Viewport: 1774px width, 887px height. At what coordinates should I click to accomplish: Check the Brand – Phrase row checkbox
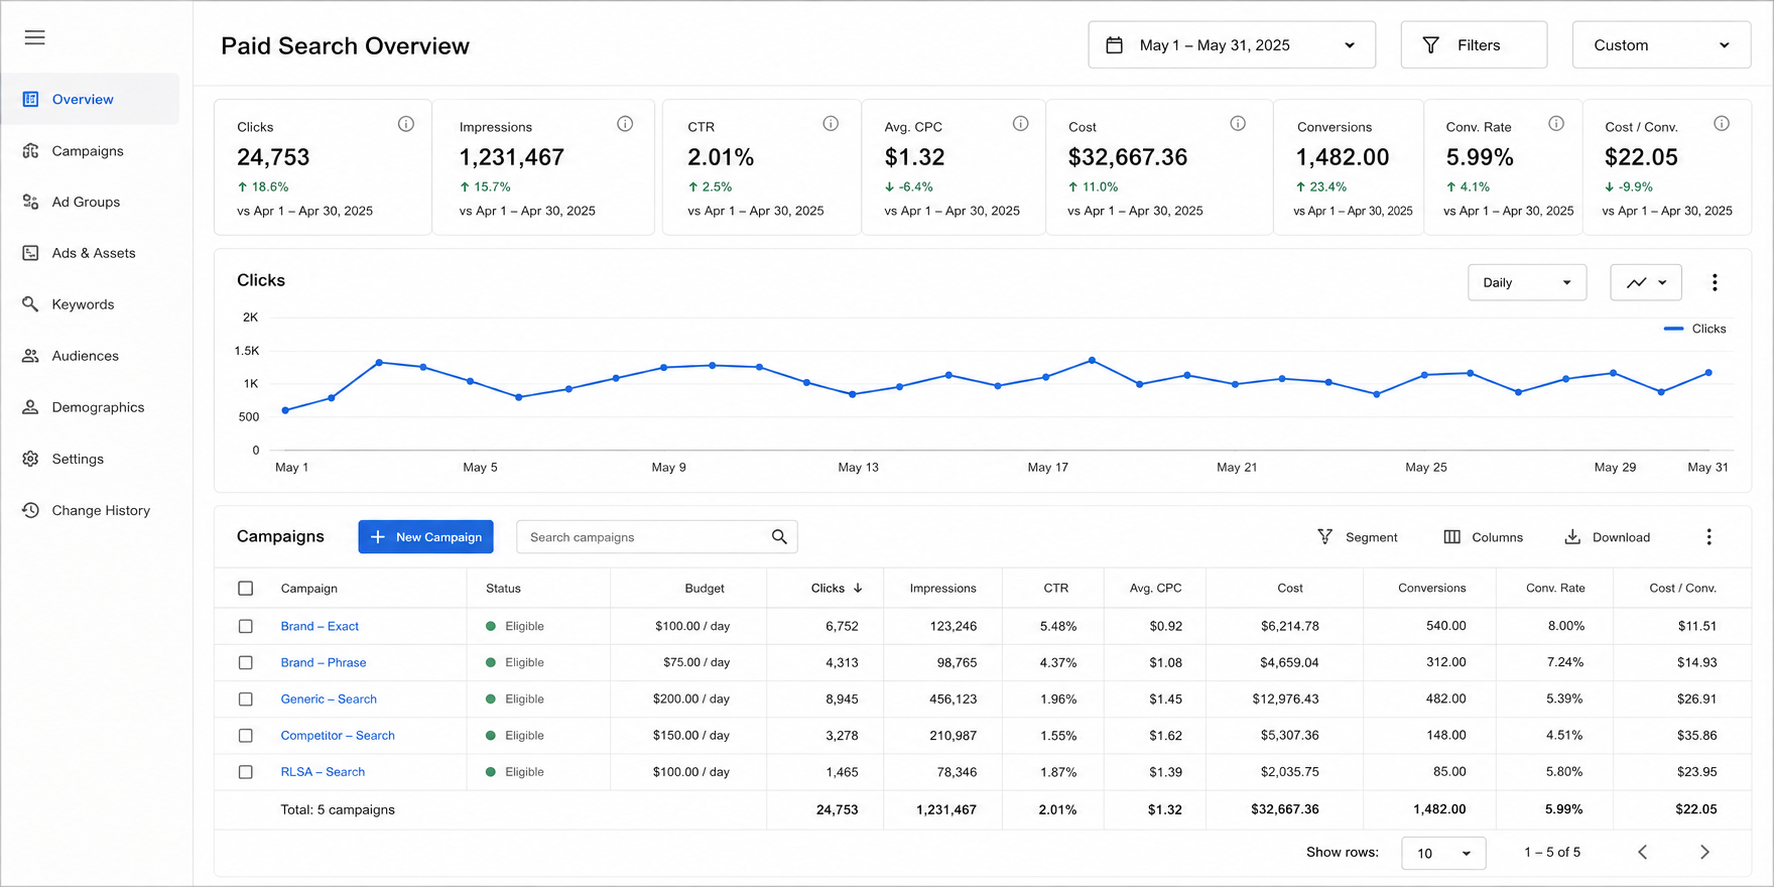point(245,662)
